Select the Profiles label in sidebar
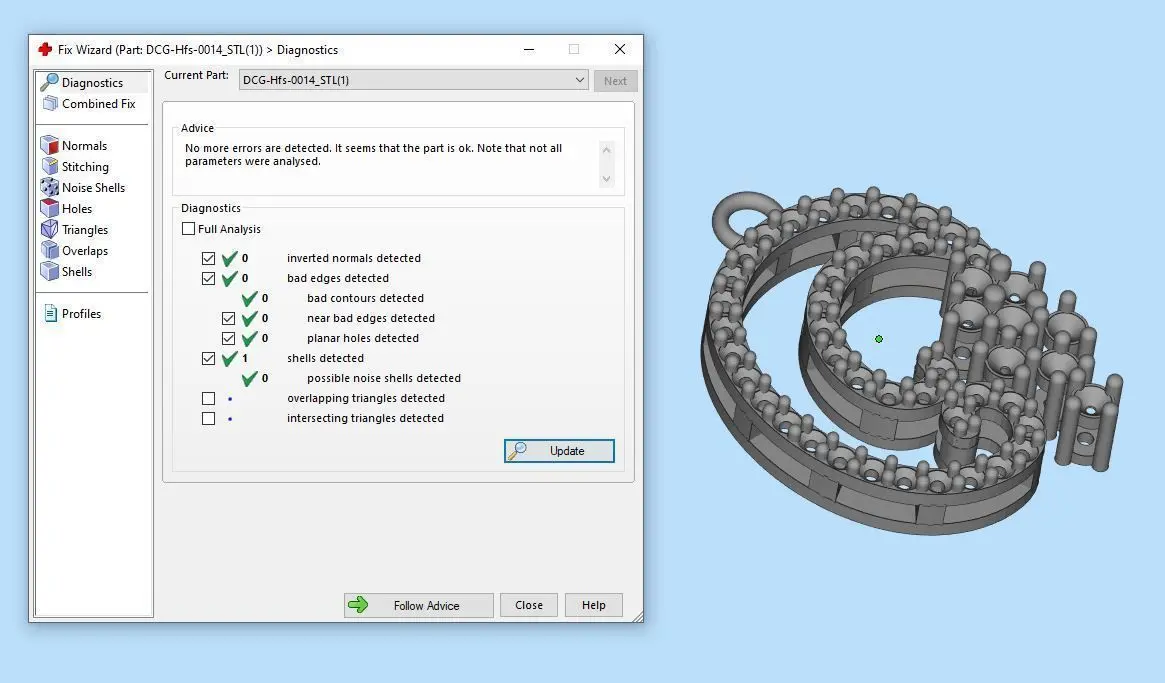The width and height of the screenshot is (1165, 683). tap(82, 314)
